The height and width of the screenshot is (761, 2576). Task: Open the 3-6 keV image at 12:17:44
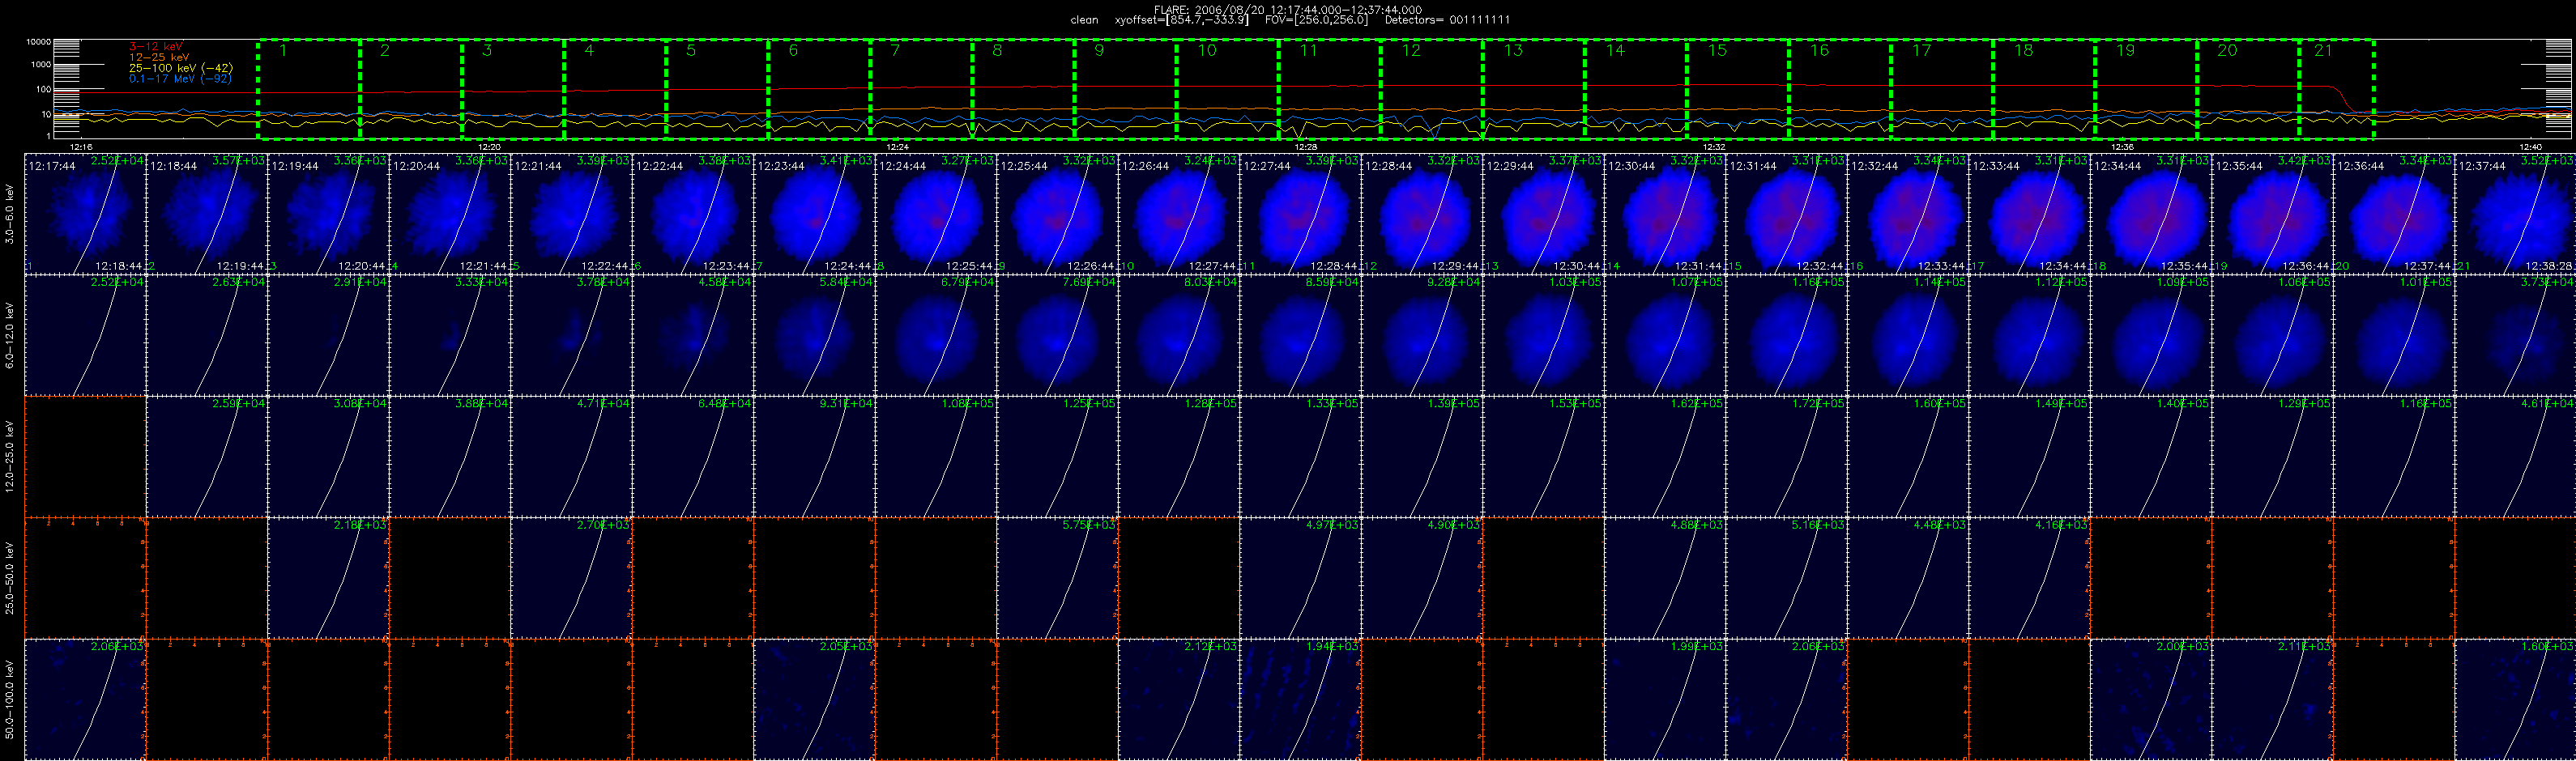pyautogui.click(x=85, y=213)
